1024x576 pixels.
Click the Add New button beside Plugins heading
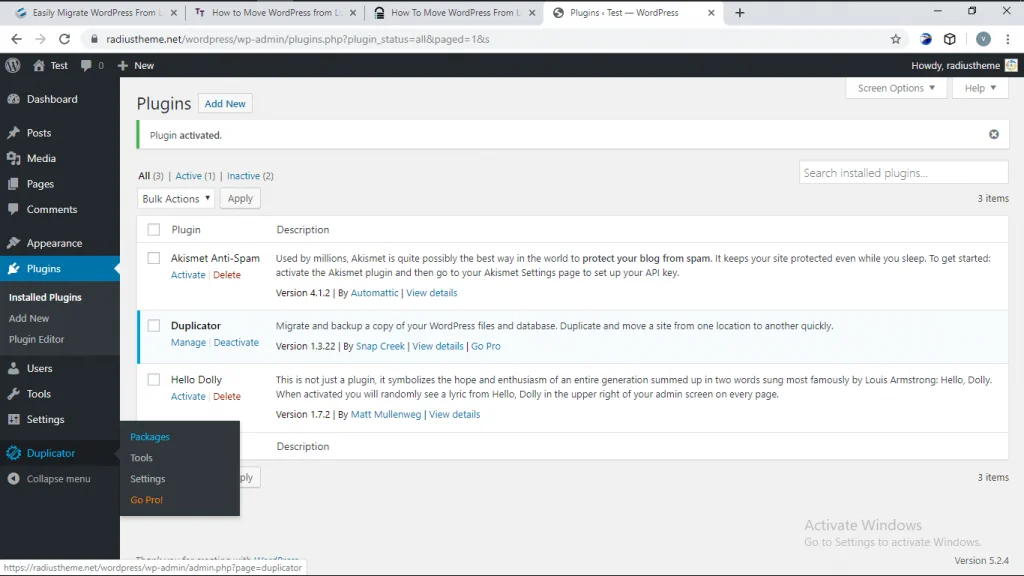[x=225, y=104]
